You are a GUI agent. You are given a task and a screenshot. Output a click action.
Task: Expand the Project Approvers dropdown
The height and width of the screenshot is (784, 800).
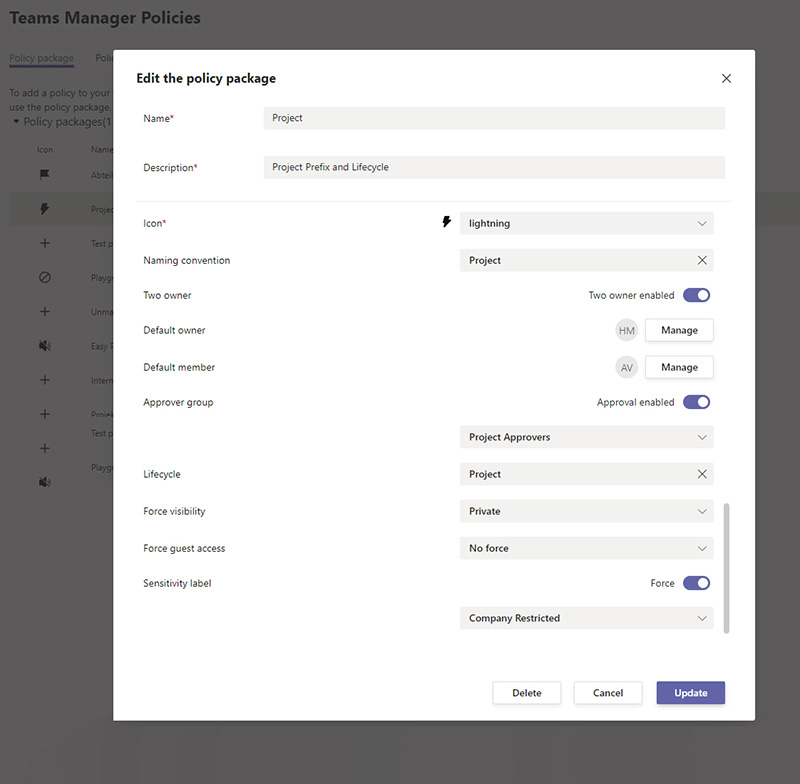586,438
